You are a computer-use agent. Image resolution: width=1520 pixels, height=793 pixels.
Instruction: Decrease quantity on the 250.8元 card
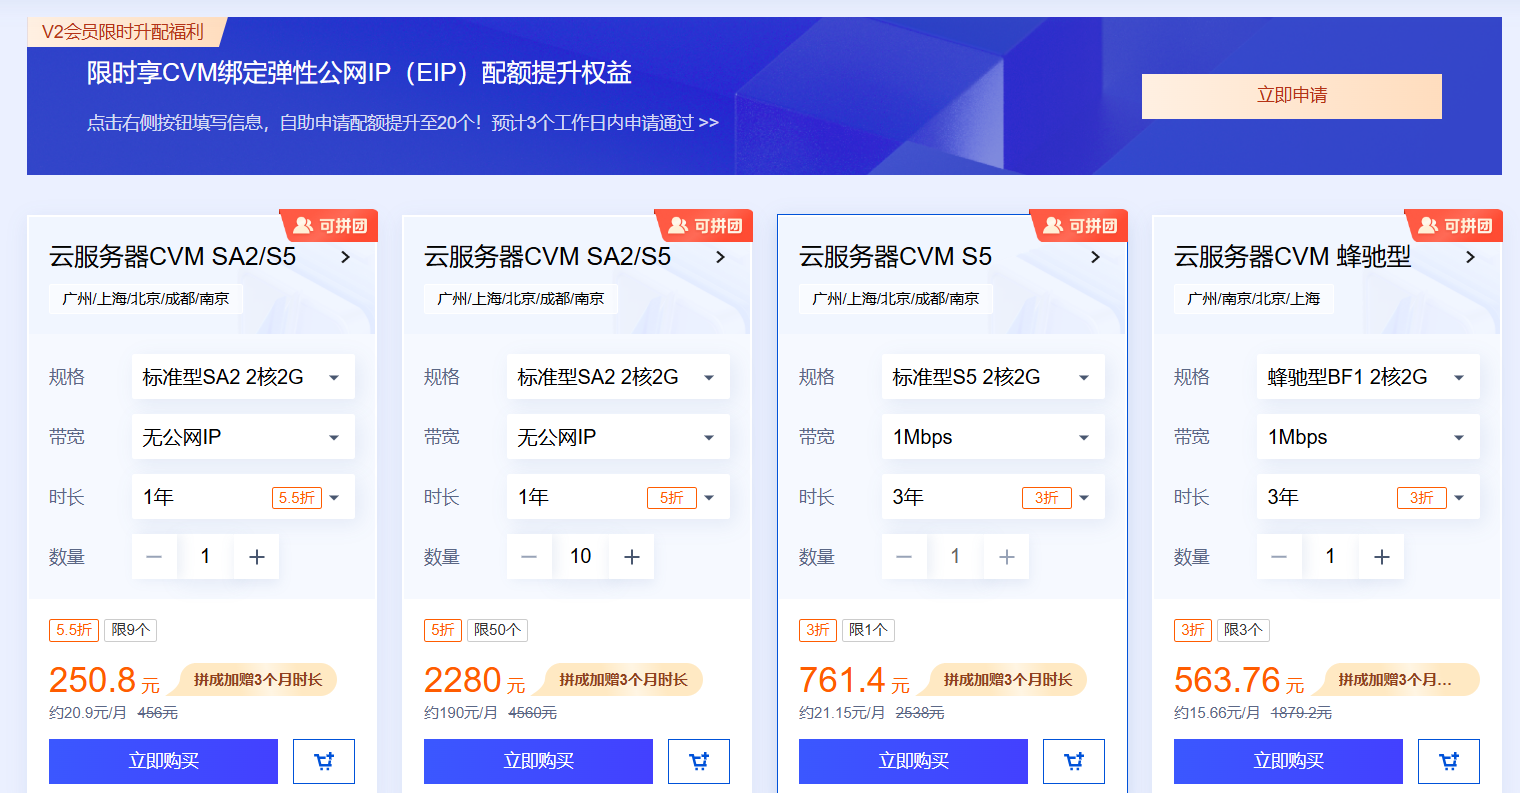click(x=154, y=557)
